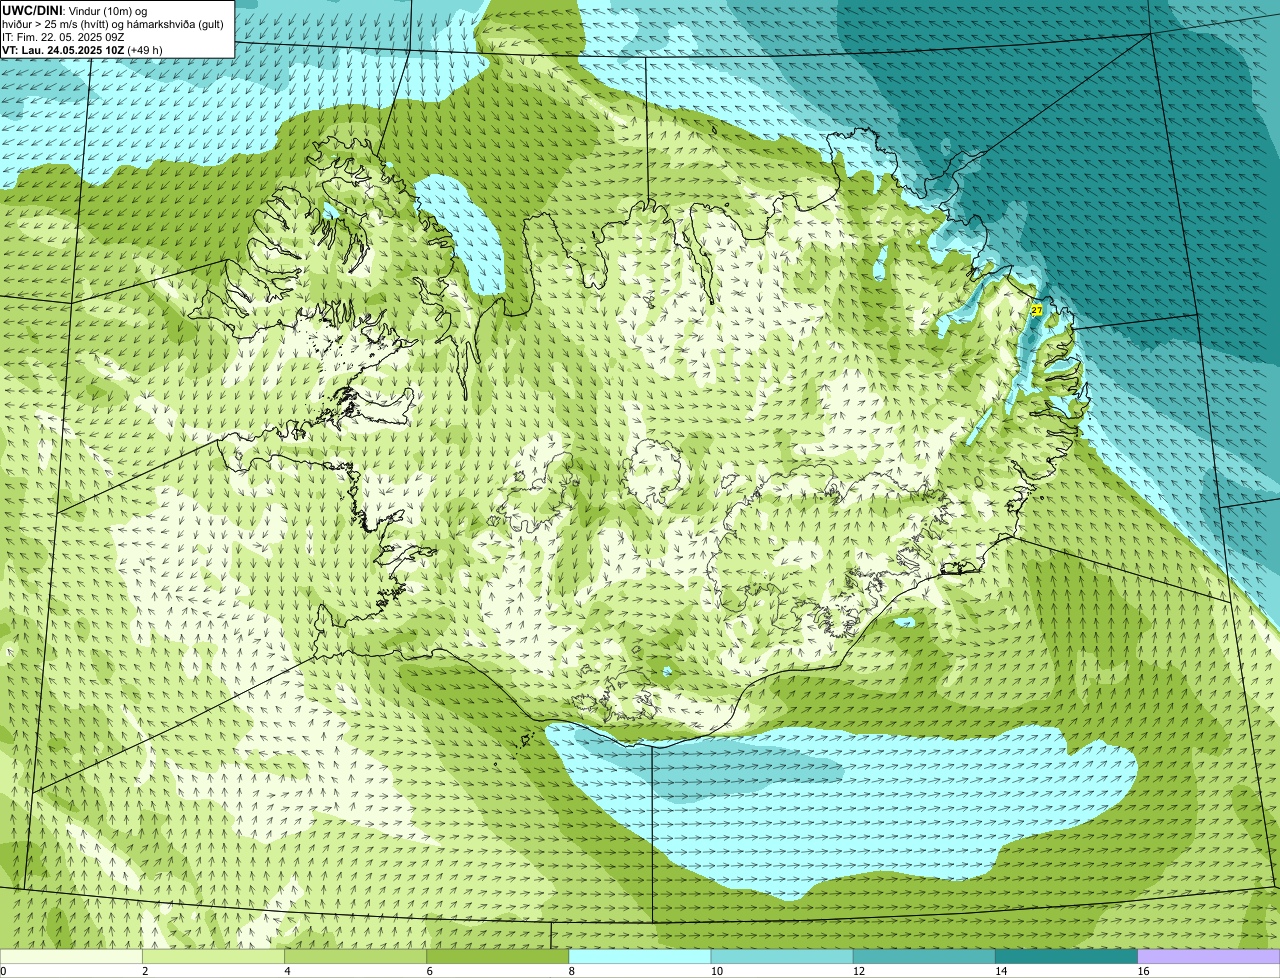Select the 2–4 m/s legend swatch
This screenshot has height=978, width=1280.
coord(213,957)
